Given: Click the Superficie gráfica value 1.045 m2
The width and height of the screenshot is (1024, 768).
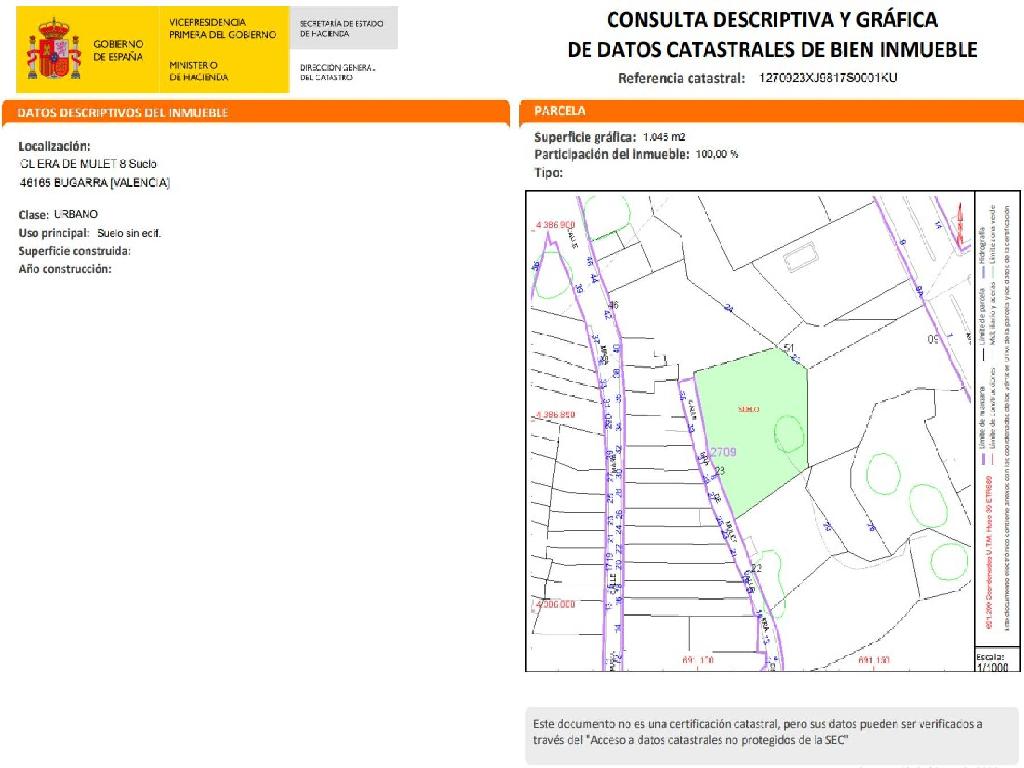Looking at the screenshot, I should pos(664,137).
